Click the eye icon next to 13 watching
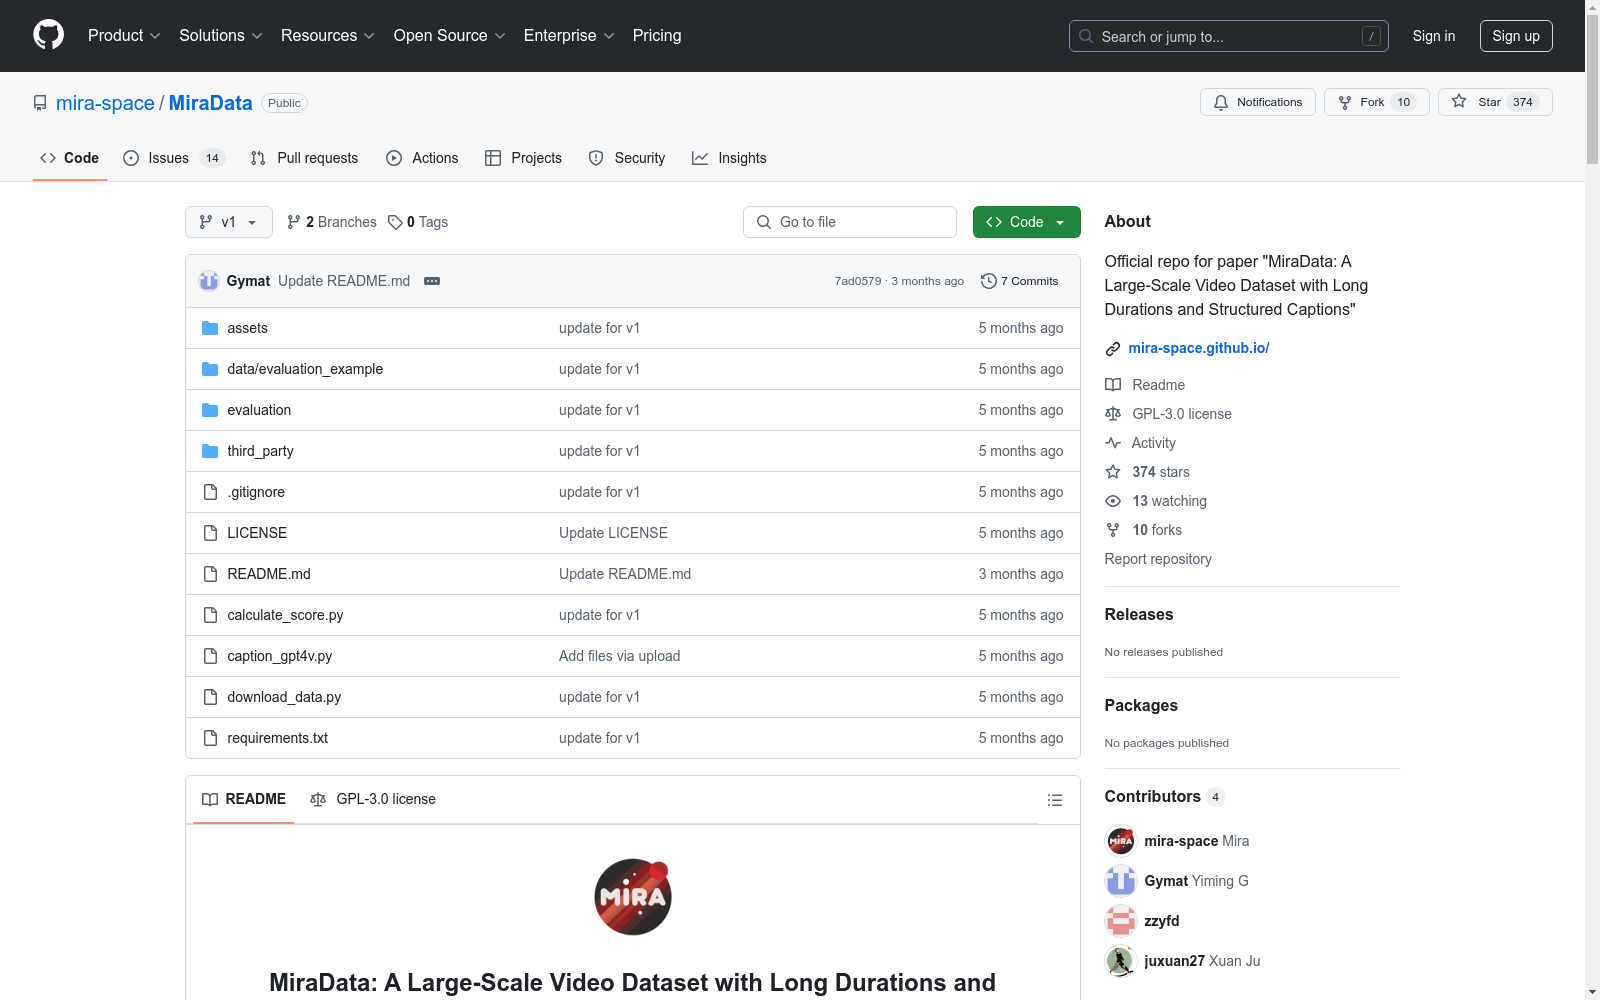1600x1000 pixels. [1113, 501]
